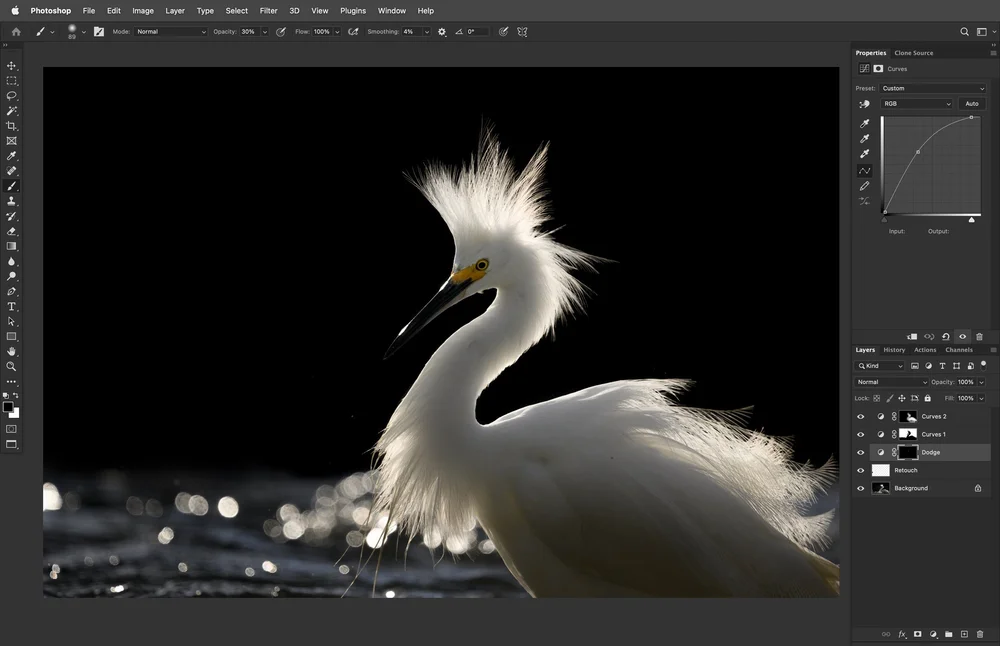
Task: Open the Filter menu
Action: coord(268,11)
